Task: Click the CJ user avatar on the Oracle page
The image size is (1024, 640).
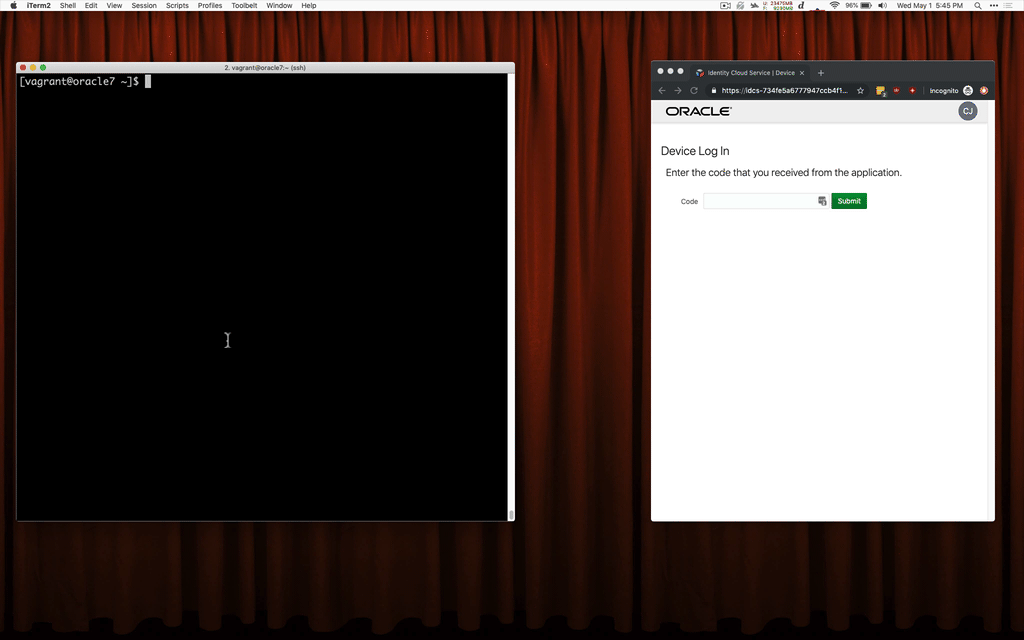Action: click(967, 111)
